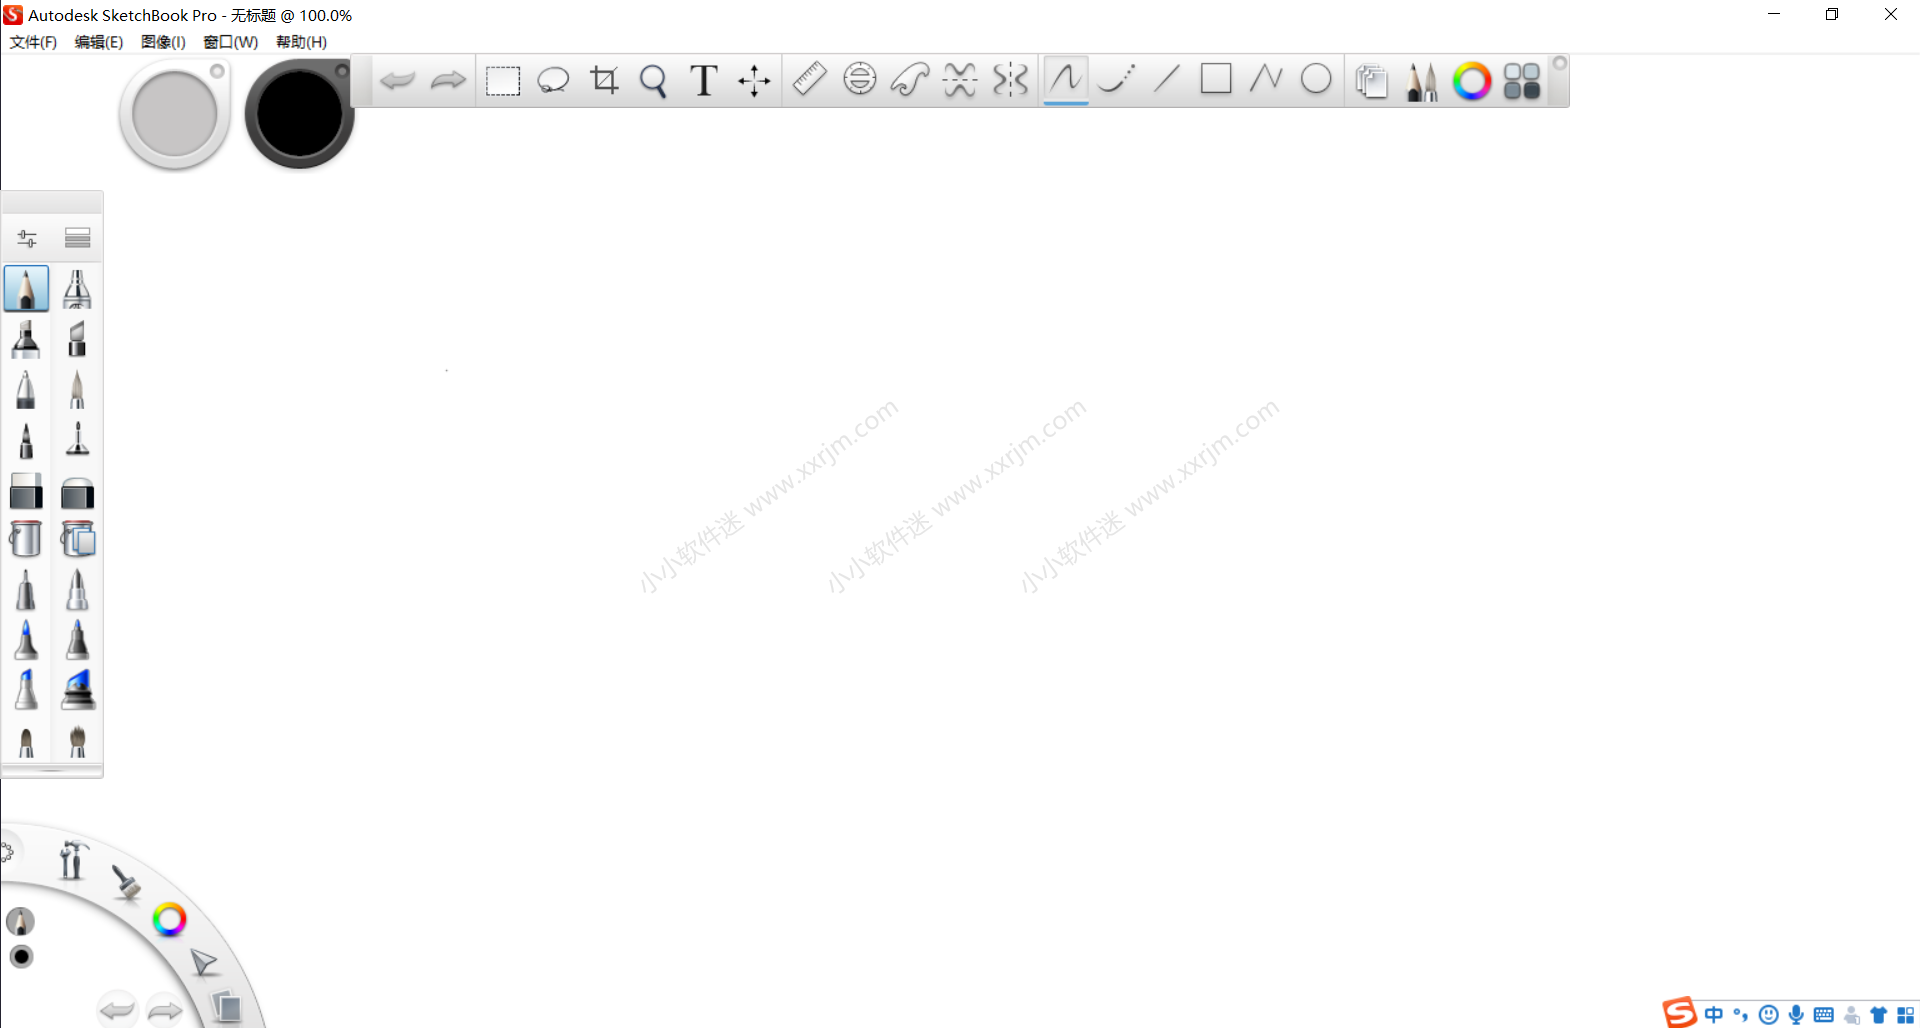
Task: Toggle the French Curve guide
Action: (x=910, y=79)
